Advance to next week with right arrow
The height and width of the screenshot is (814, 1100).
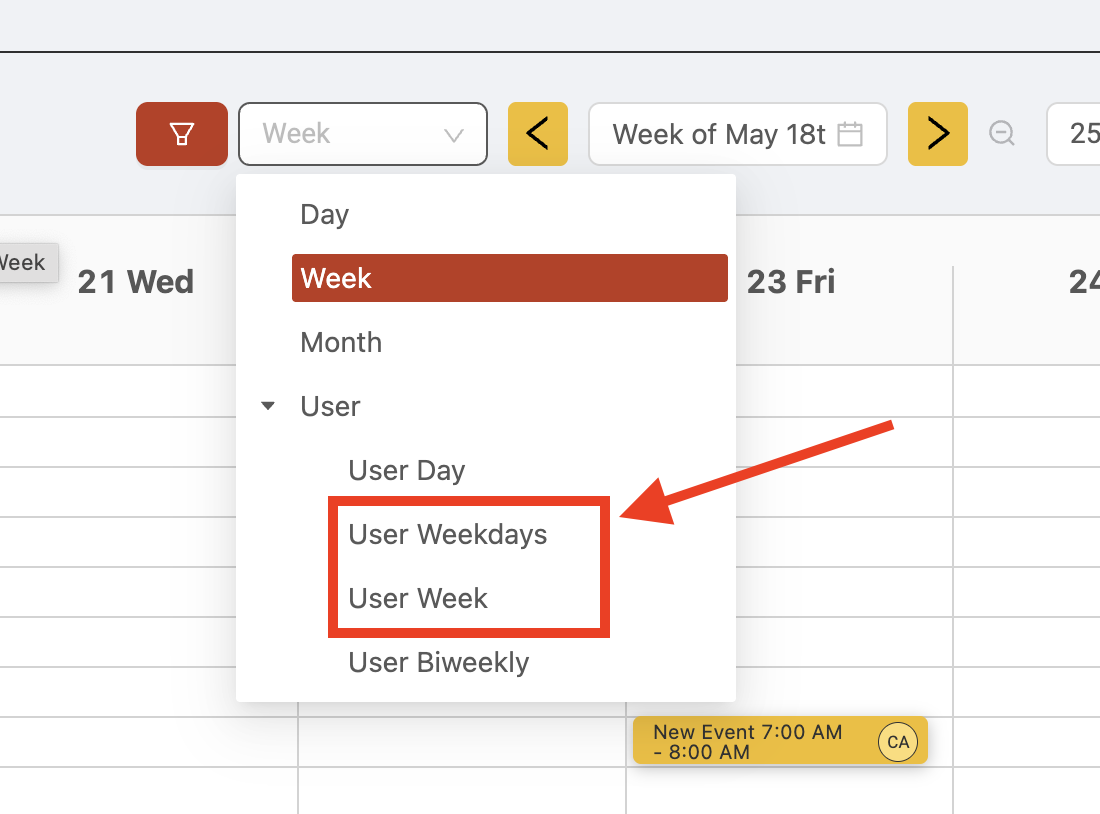[938, 134]
